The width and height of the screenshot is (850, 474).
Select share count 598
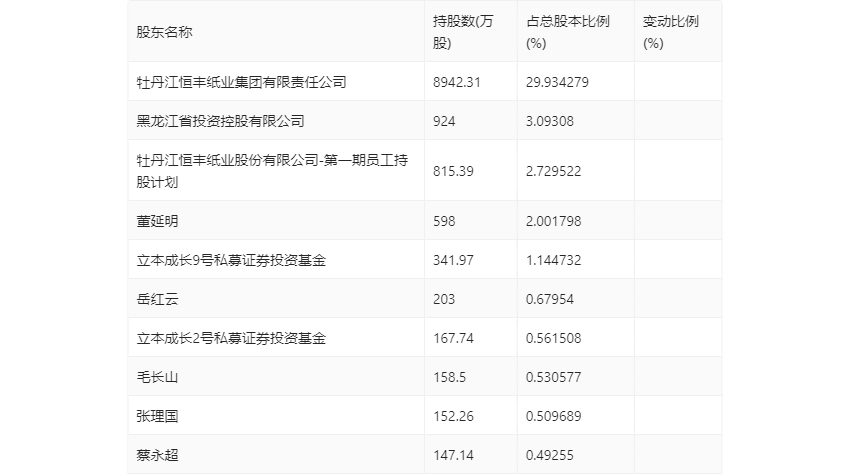pos(444,221)
